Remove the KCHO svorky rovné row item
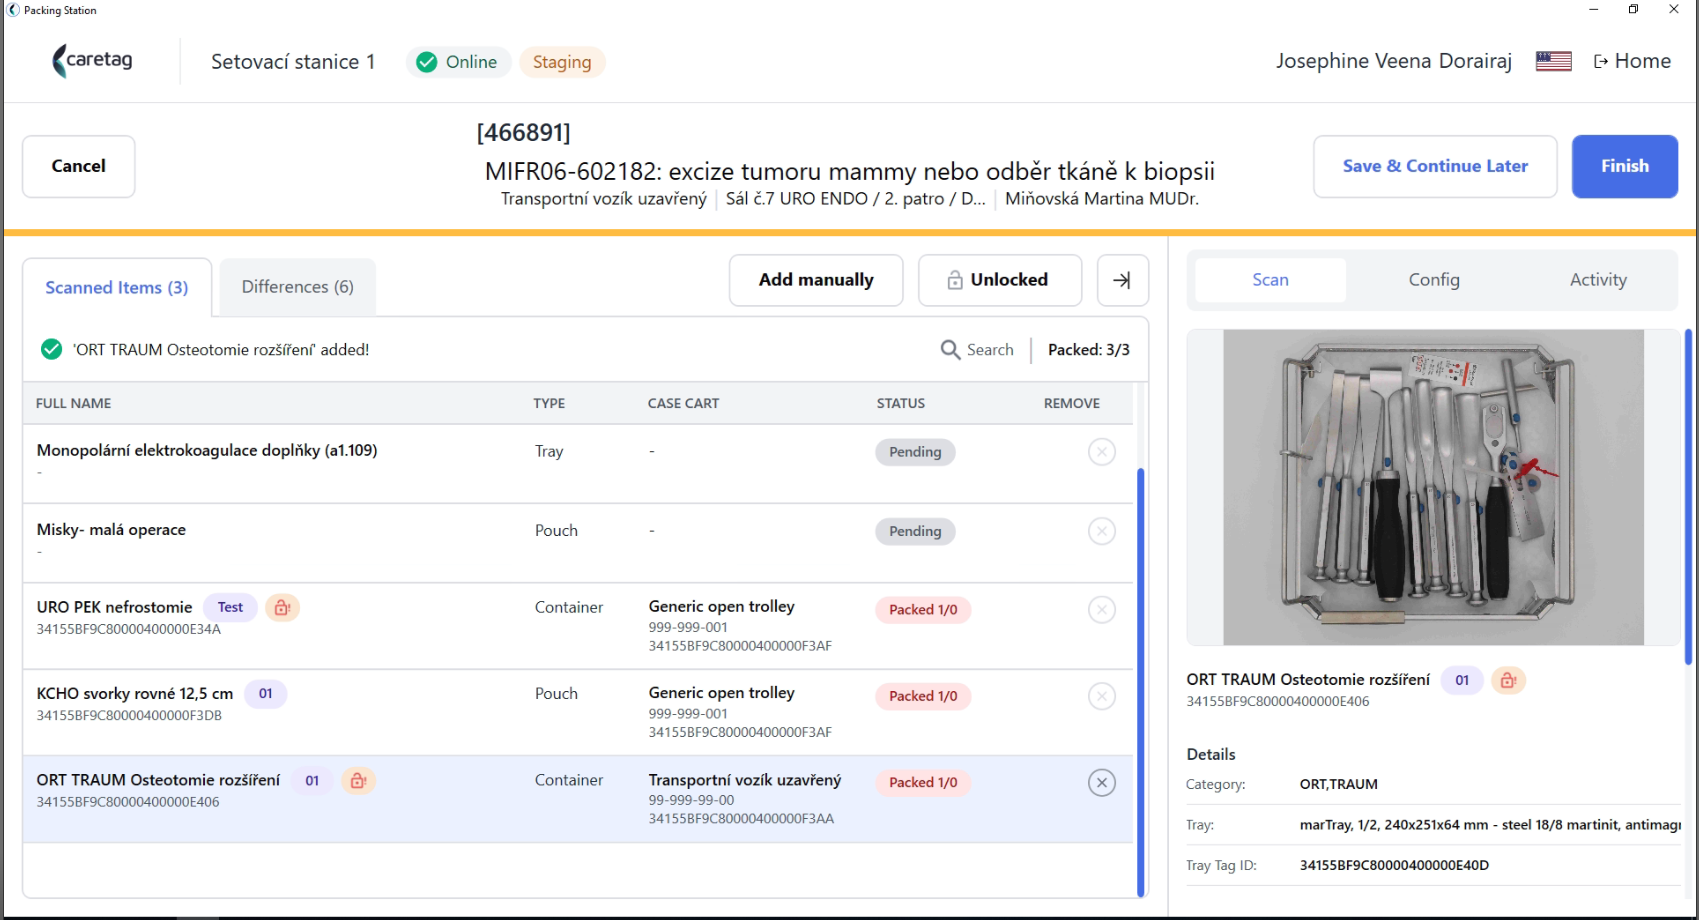Viewport: 1699px width, 920px height. point(1101,696)
